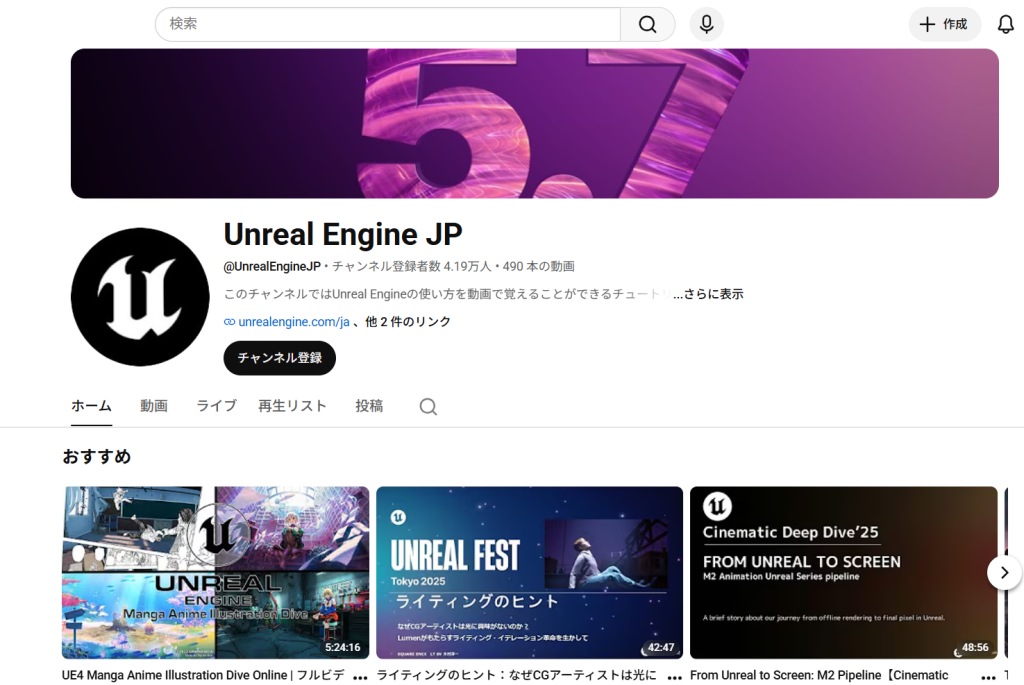
Task: Open the notifications bell
Action: pos(1005,24)
